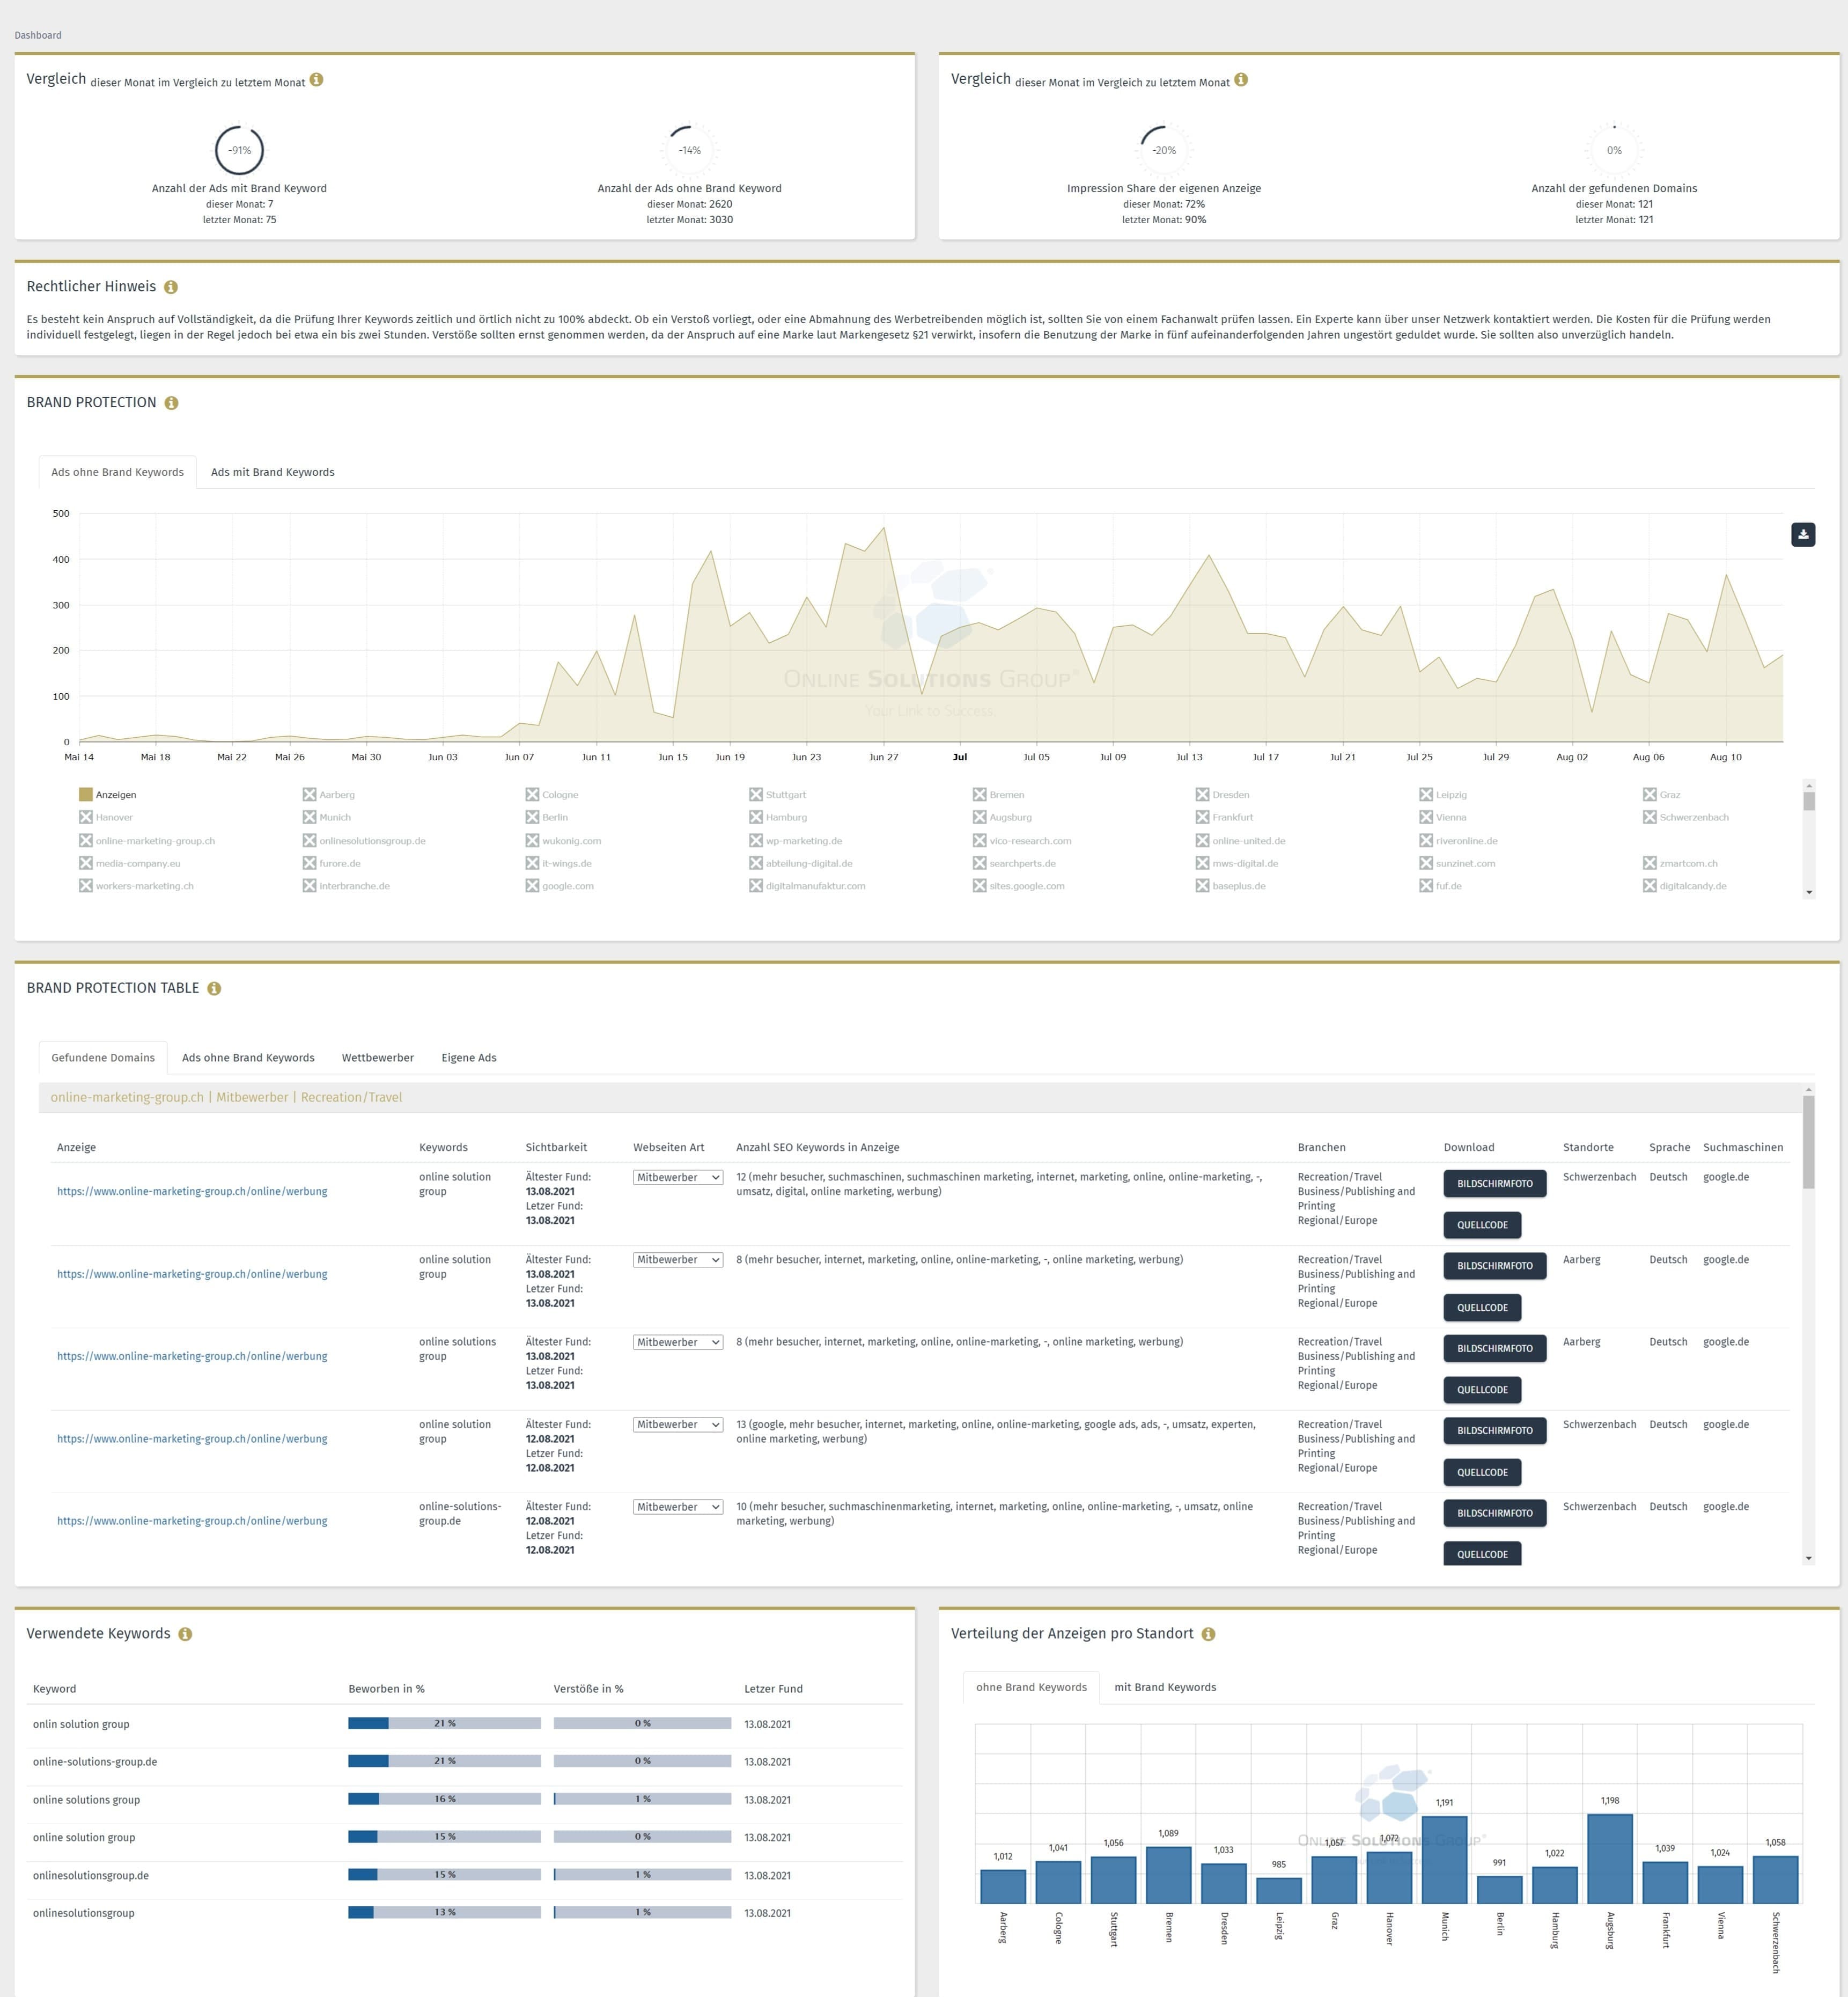Toggle Bremen legend checkbox

[x=999, y=795]
